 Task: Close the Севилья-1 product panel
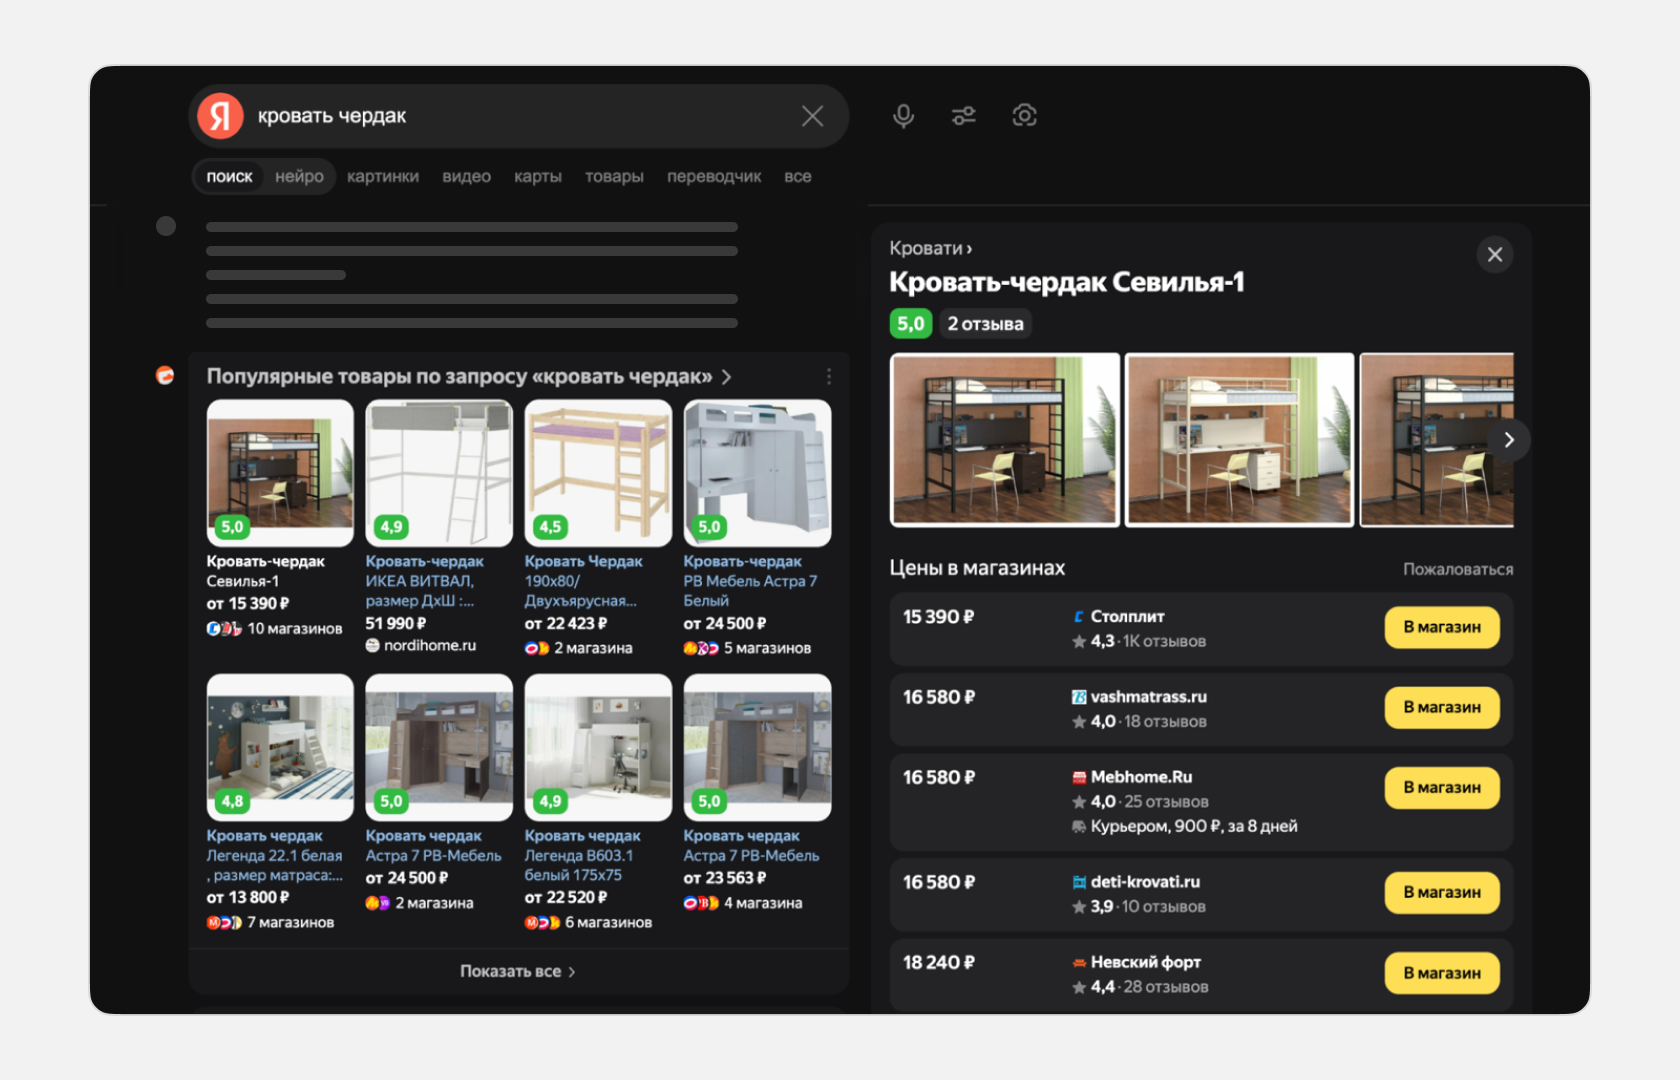(1495, 255)
